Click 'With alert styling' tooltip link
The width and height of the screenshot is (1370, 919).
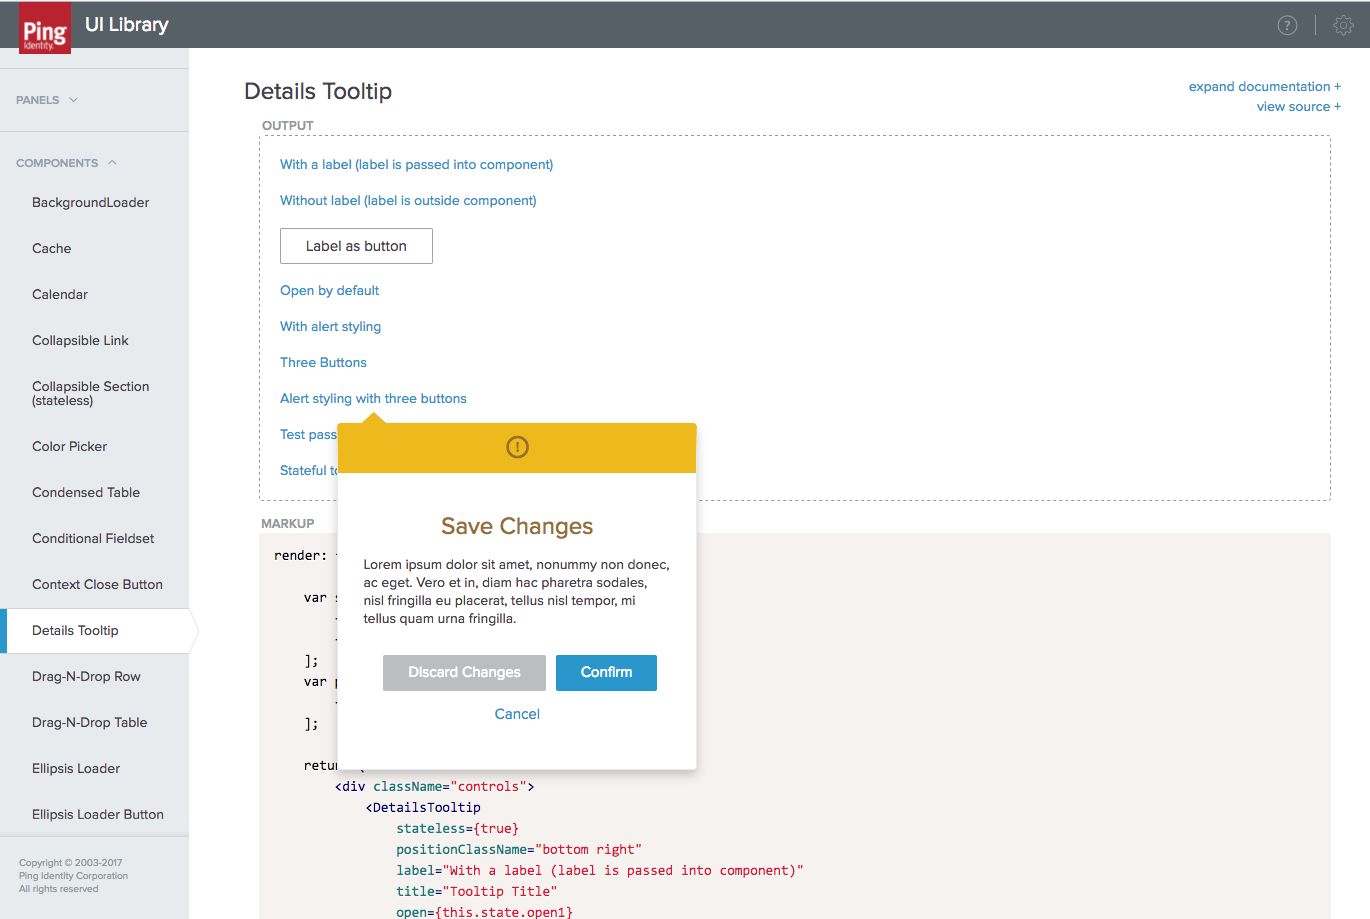(x=330, y=327)
